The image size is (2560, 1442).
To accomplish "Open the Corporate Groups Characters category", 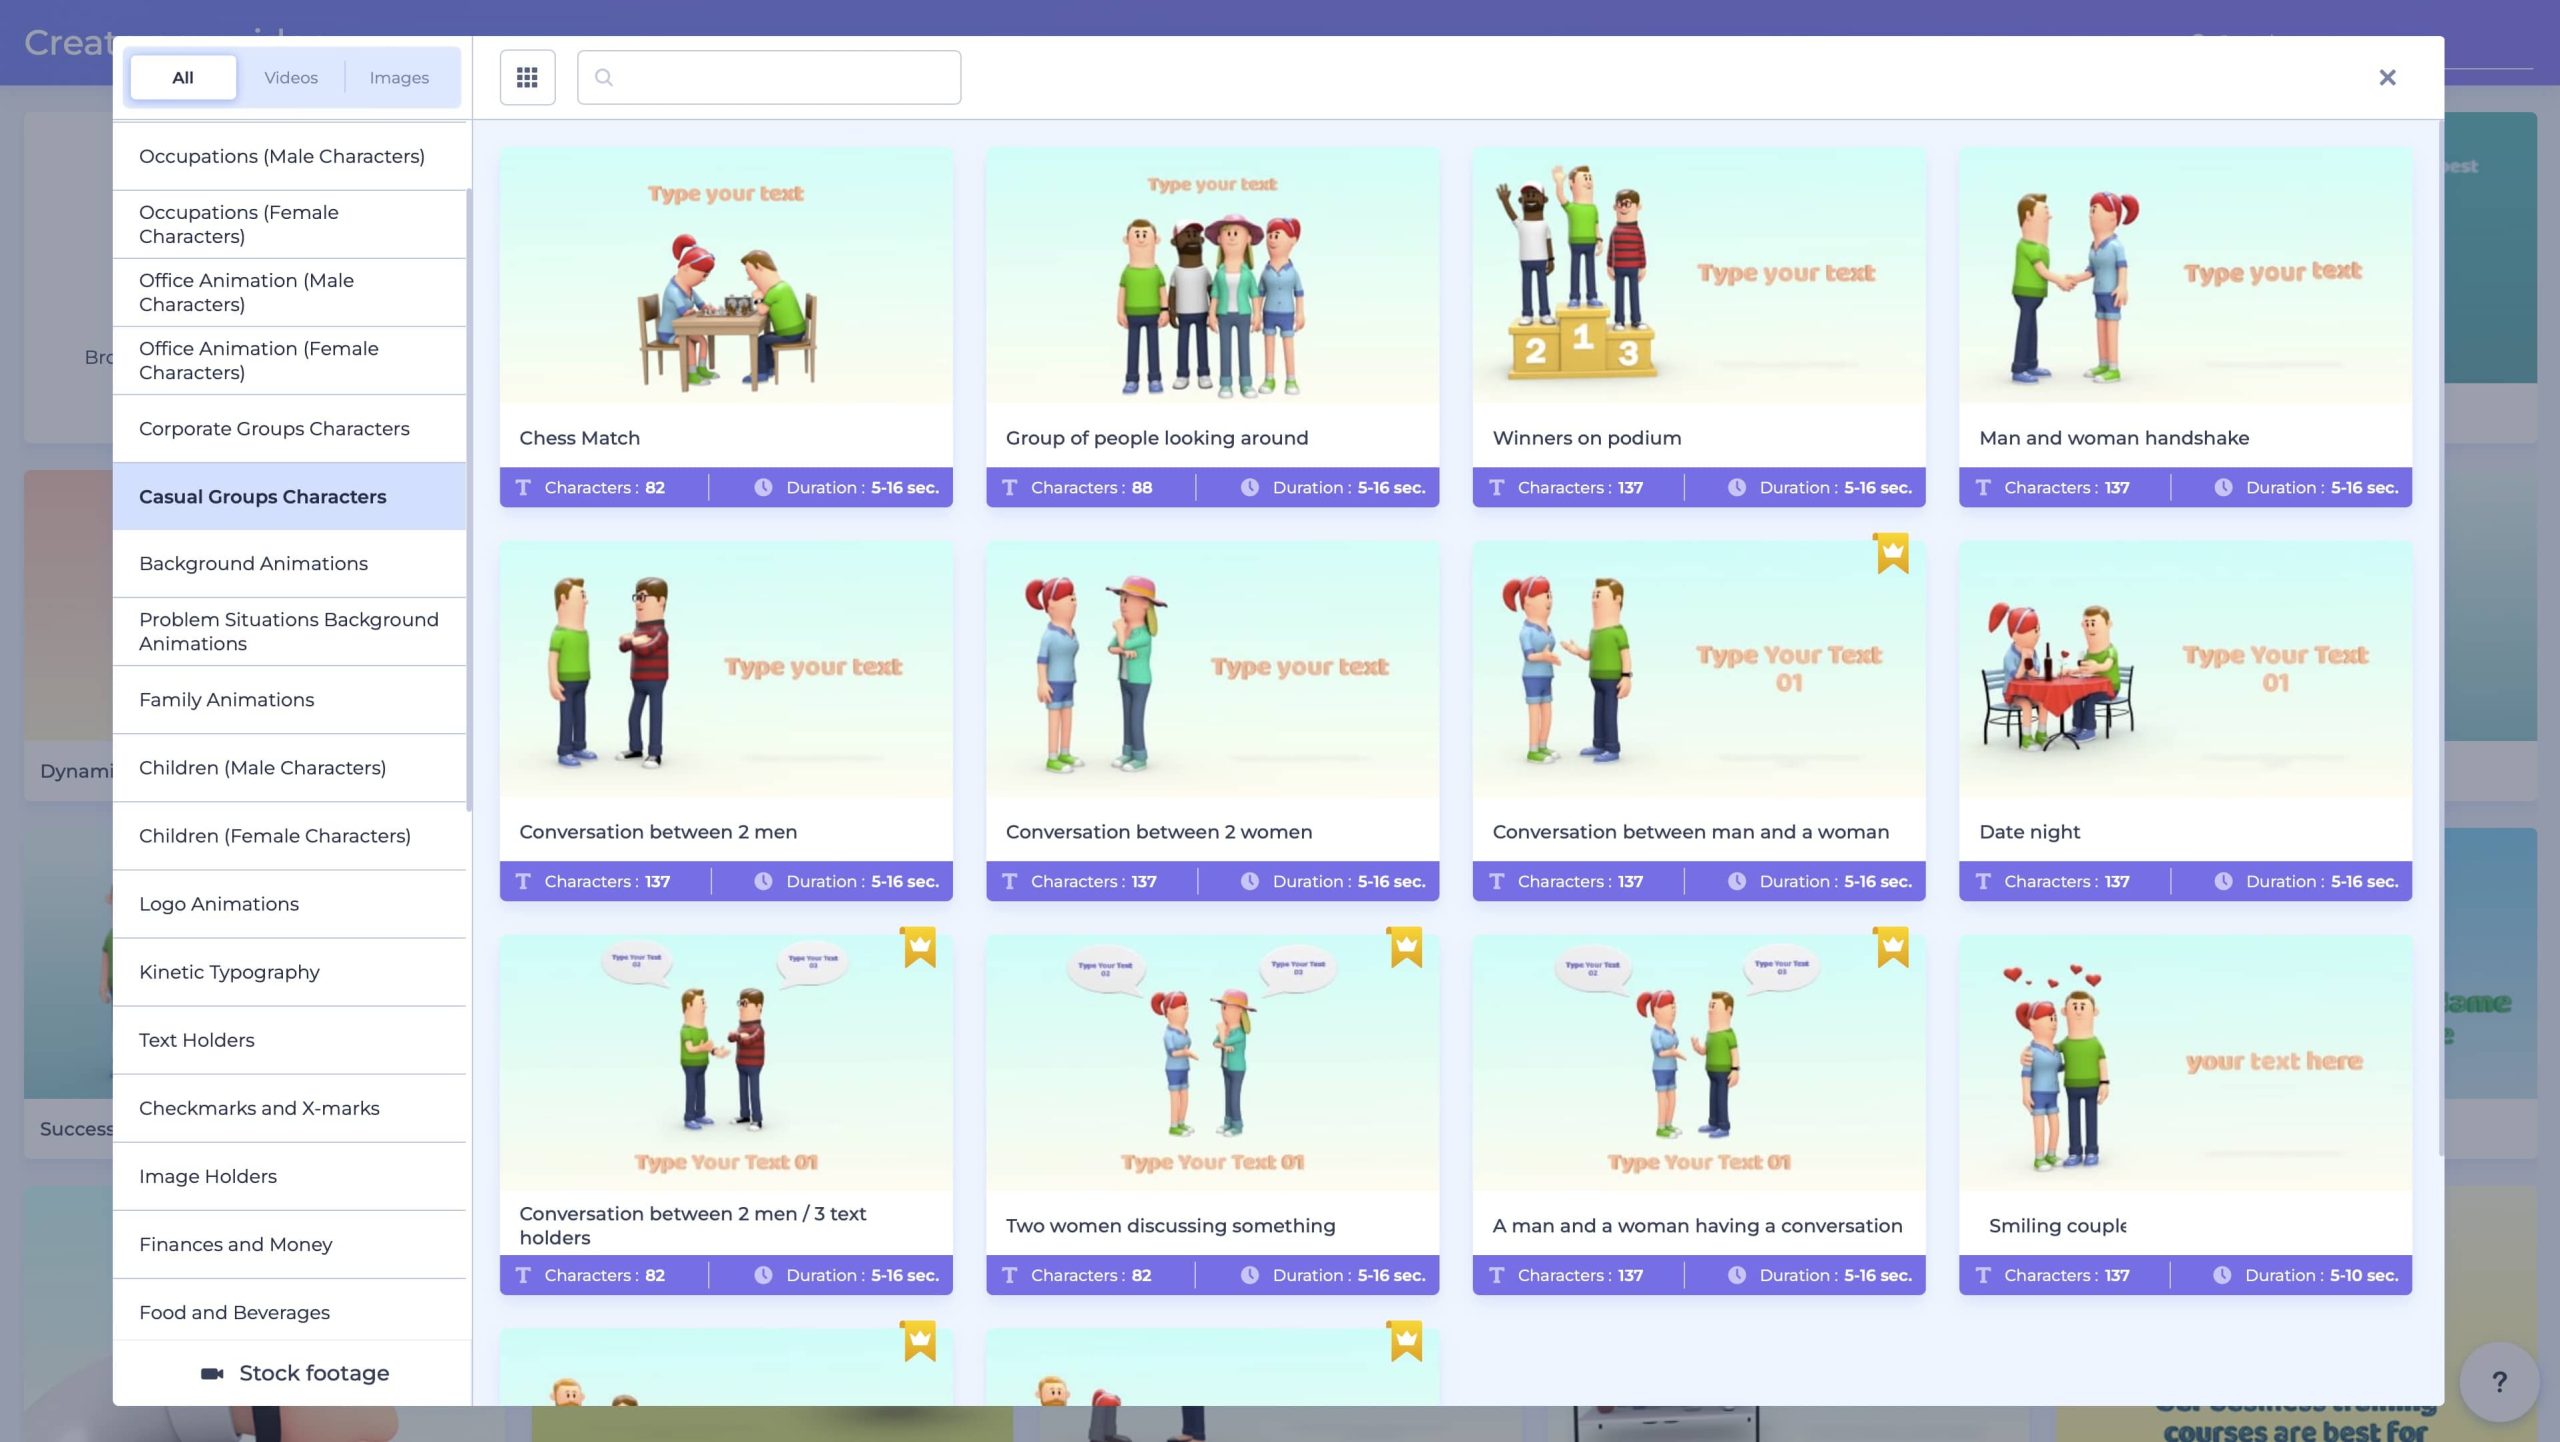I will pyautogui.click(x=274, y=428).
